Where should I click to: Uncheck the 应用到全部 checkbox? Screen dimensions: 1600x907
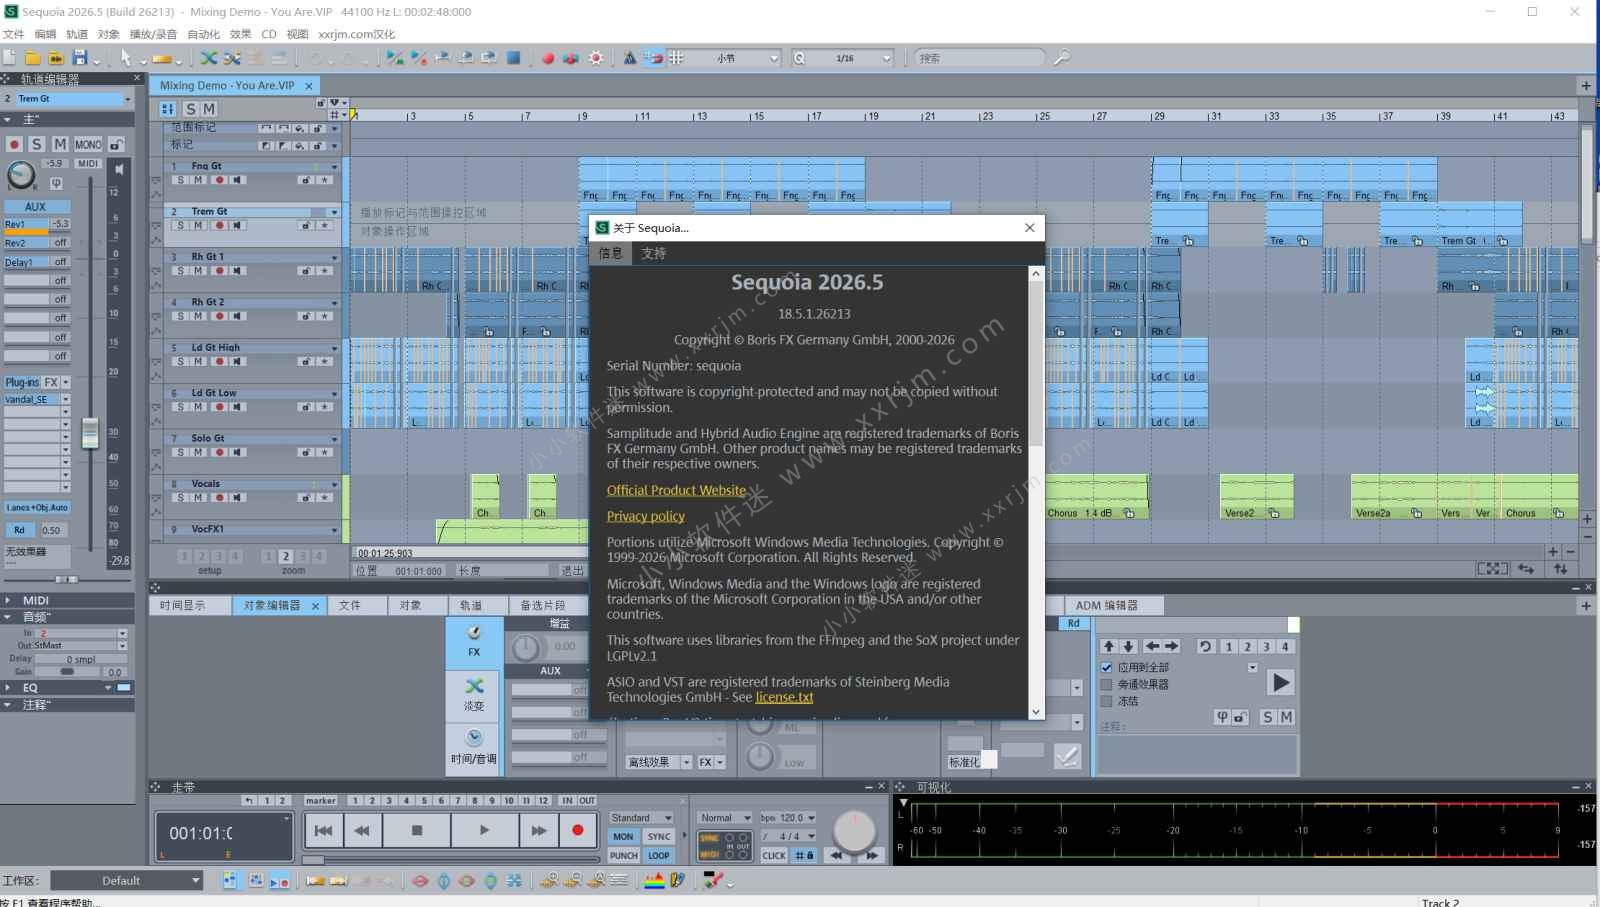point(1107,667)
